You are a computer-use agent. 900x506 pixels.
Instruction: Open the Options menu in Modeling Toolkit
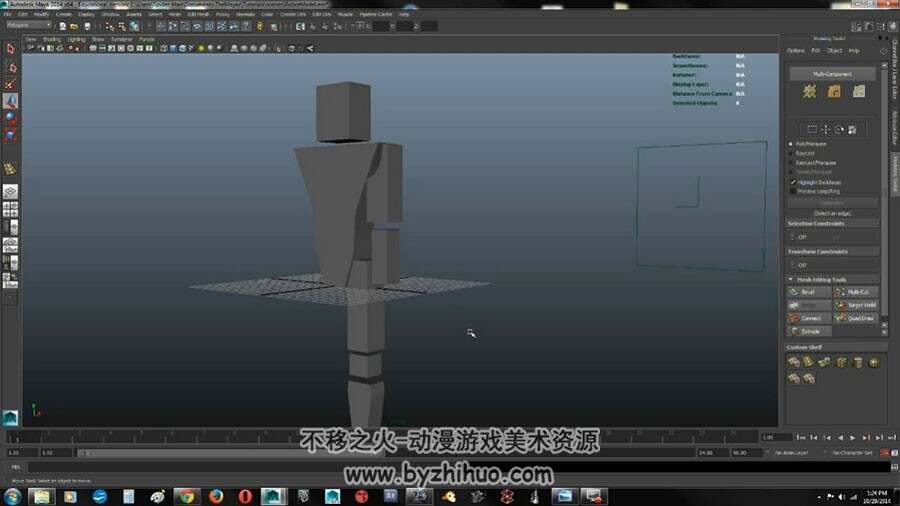tap(796, 50)
